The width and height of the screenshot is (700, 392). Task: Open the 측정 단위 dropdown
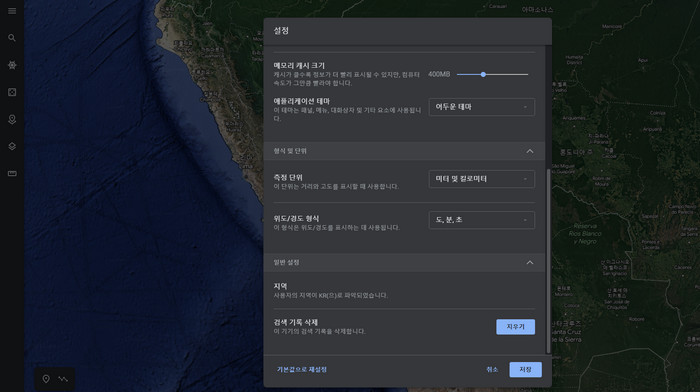[482, 179]
